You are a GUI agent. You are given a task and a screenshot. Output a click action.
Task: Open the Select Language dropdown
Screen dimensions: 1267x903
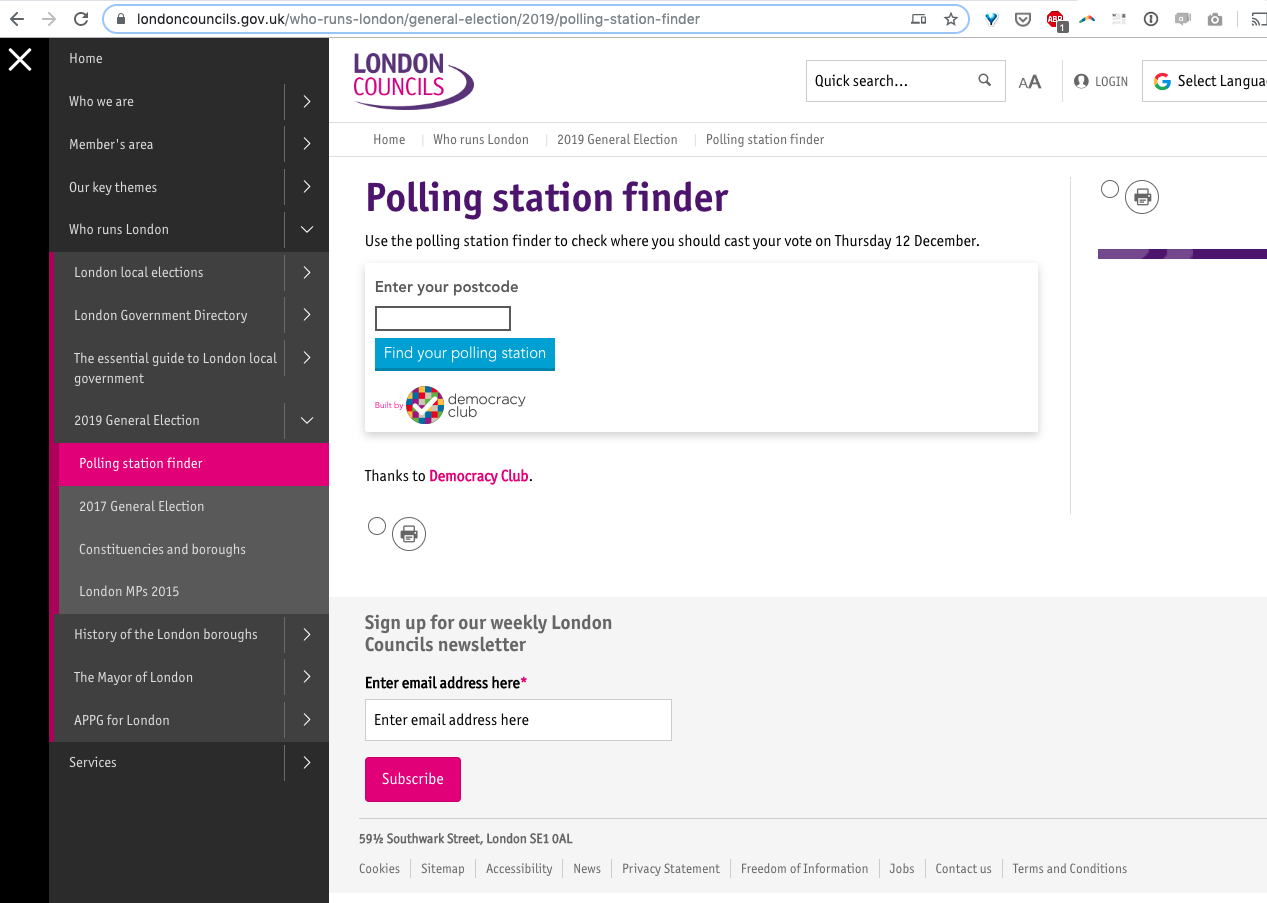(x=1205, y=81)
